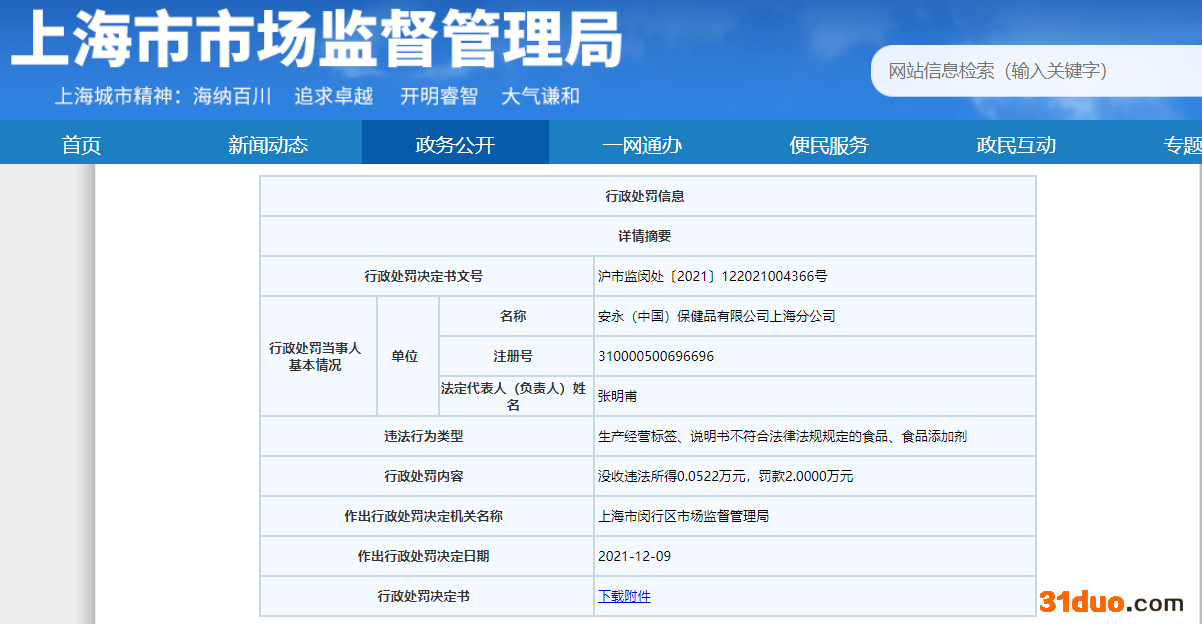
Task: Click the registration number 310000500696696
Action: pyautogui.click(x=656, y=356)
